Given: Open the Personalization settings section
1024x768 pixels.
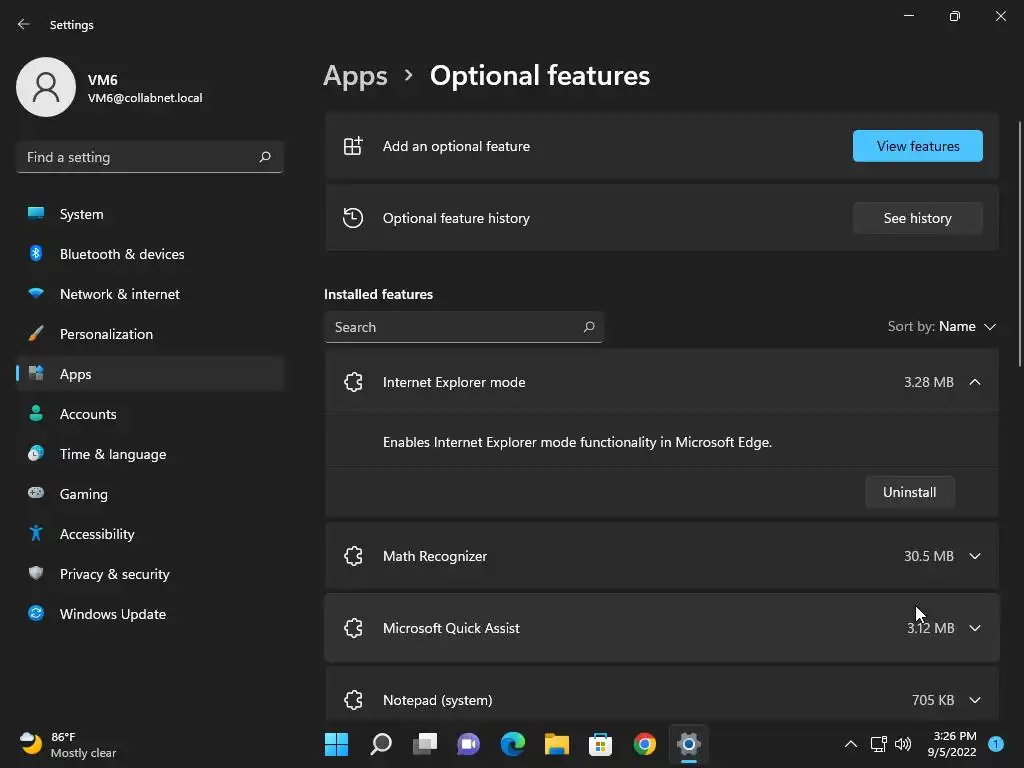Looking at the screenshot, I should tap(106, 334).
